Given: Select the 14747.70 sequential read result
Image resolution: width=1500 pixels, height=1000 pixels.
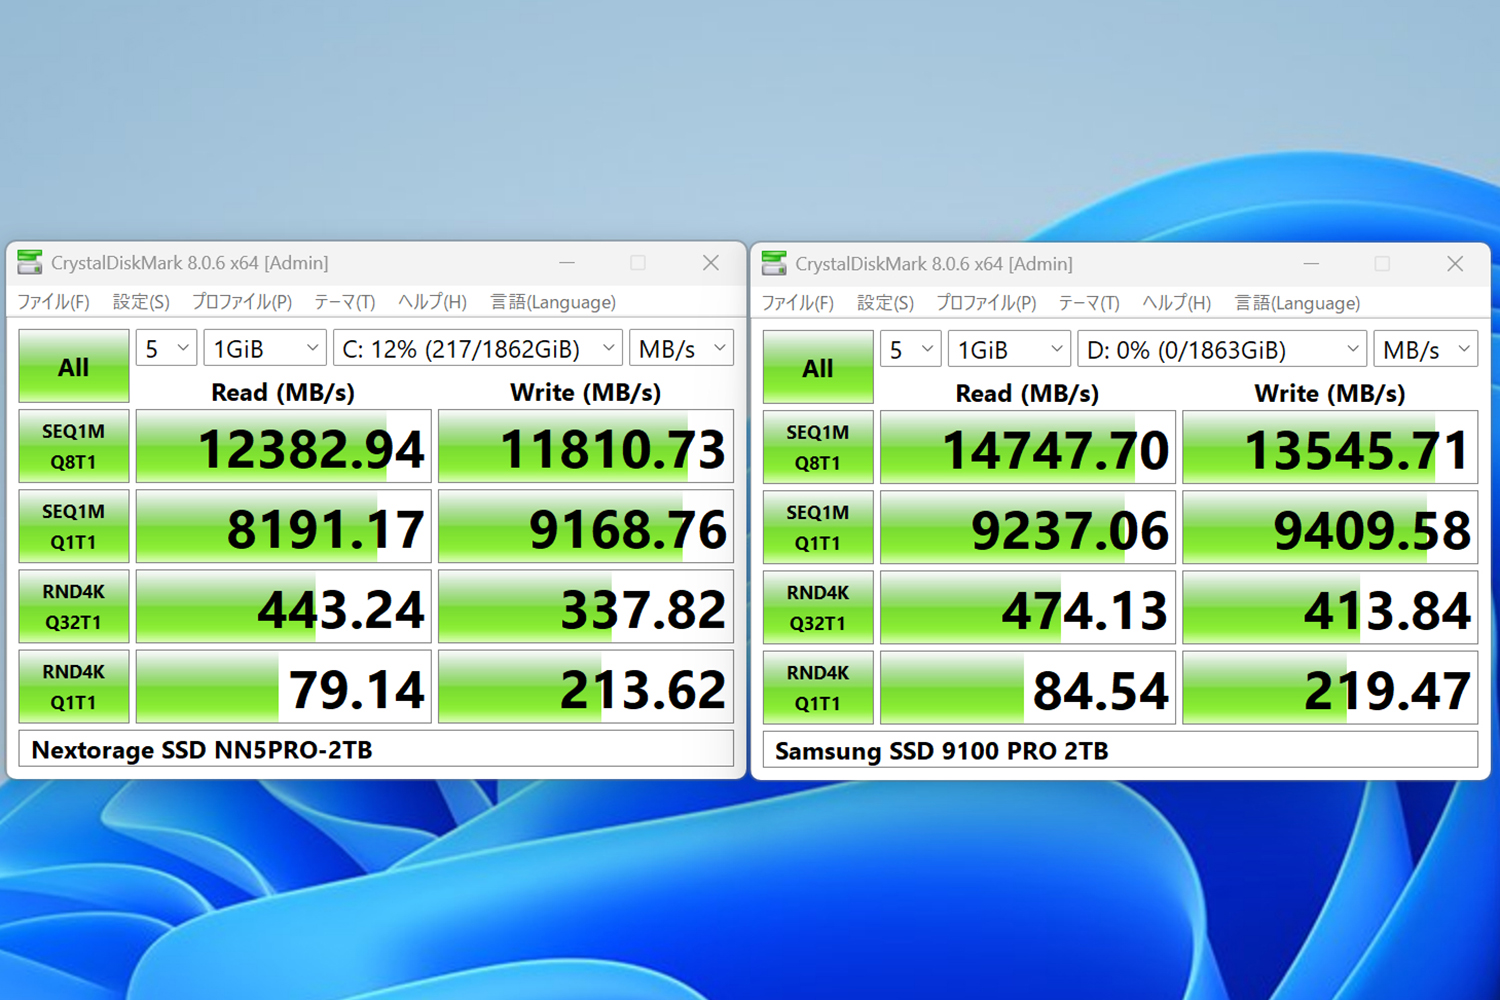Looking at the screenshot, I should coord(1027,447).
